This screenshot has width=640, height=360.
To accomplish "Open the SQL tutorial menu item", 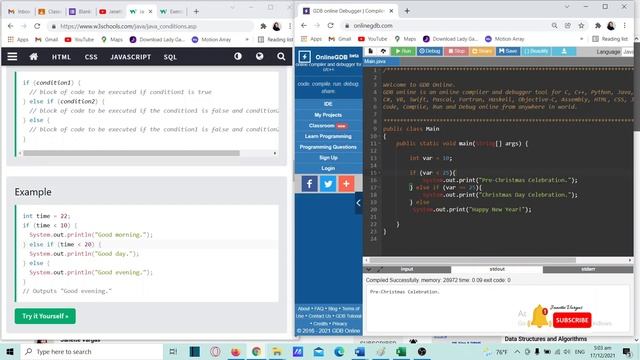I will click(170, 57).
